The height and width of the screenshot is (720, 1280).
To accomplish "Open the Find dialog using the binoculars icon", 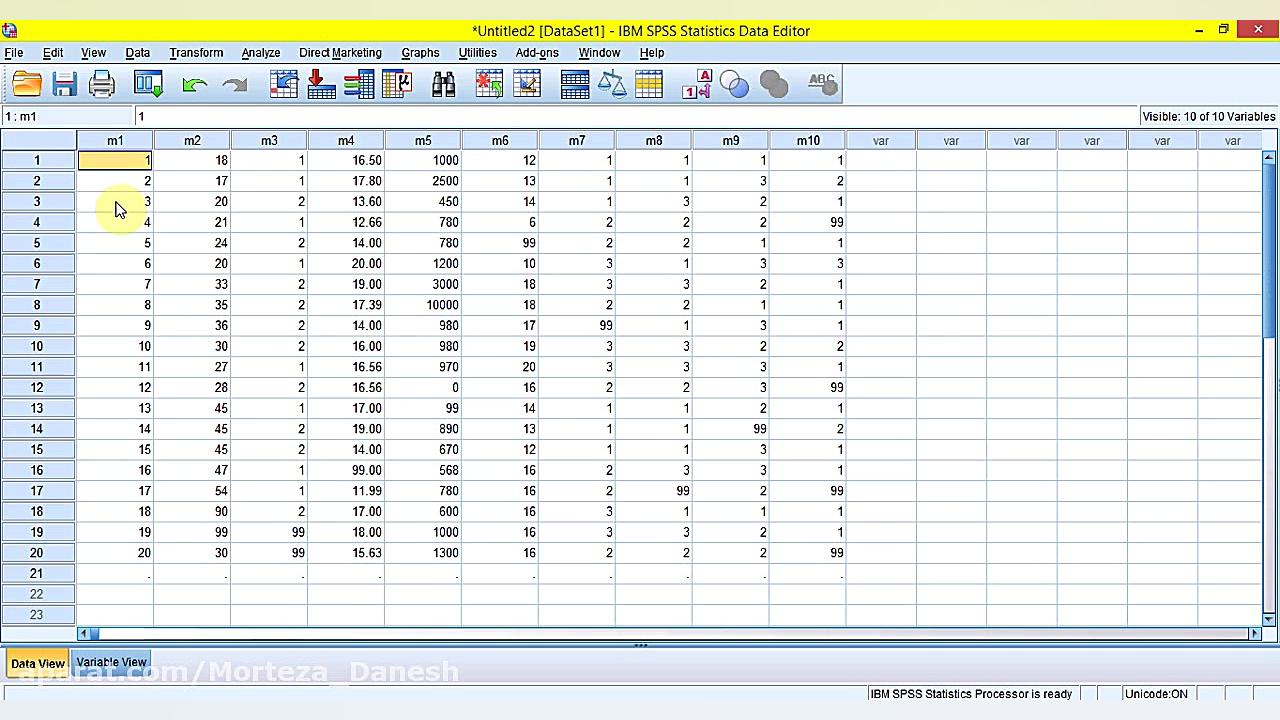I will click(443, 84).
